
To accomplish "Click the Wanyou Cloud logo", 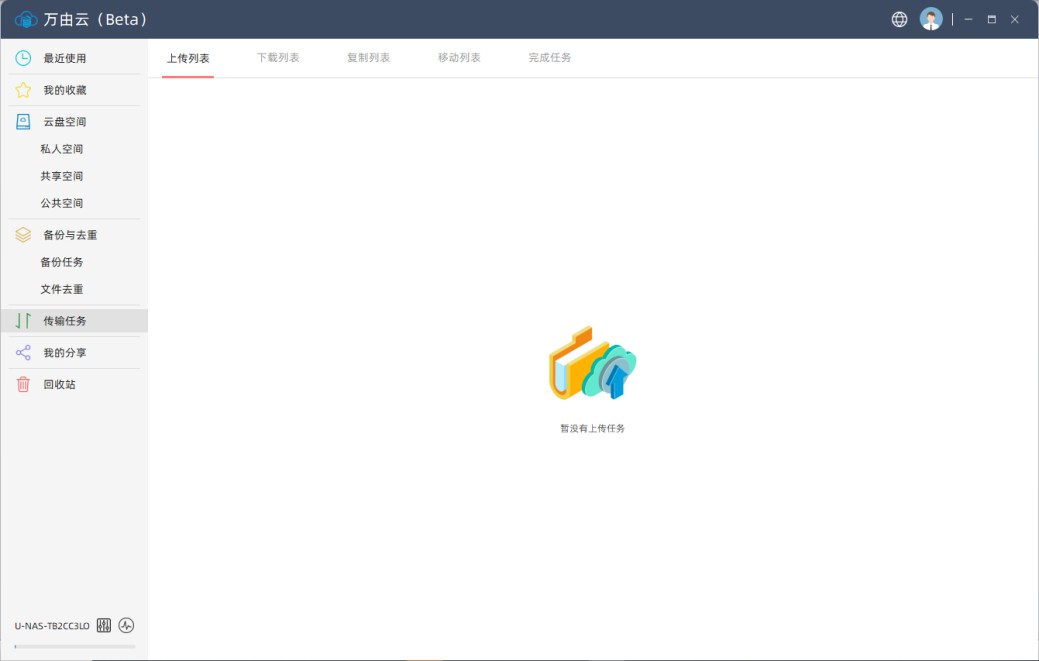I will (25, 19).
